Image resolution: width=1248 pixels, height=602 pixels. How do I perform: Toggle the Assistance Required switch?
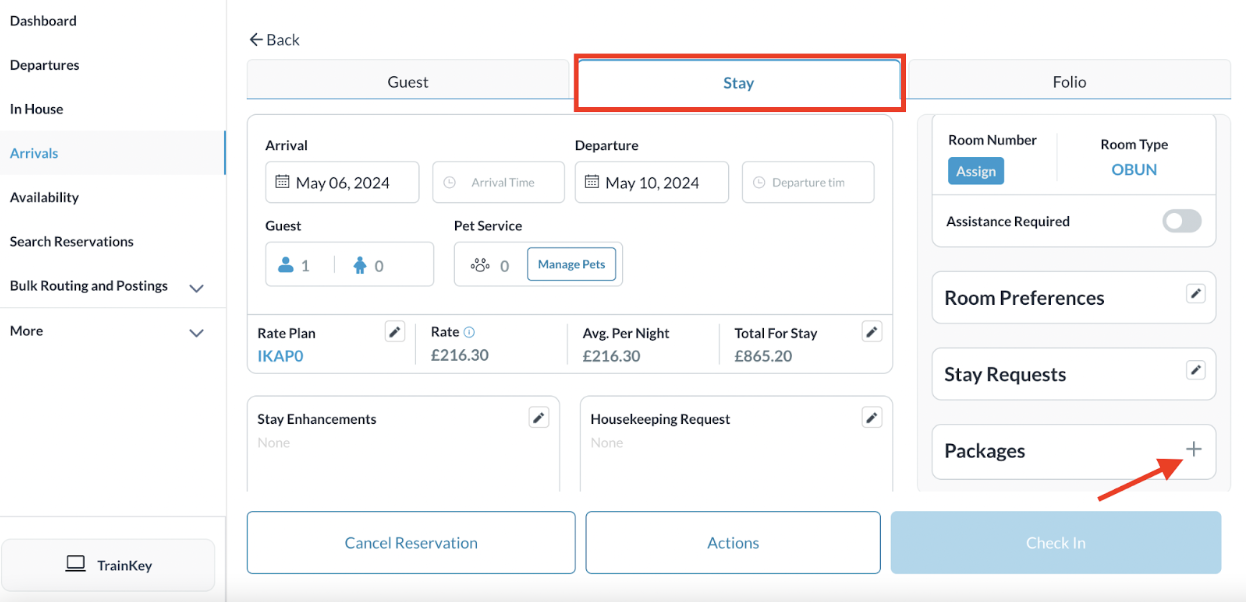coord(1181,222)
